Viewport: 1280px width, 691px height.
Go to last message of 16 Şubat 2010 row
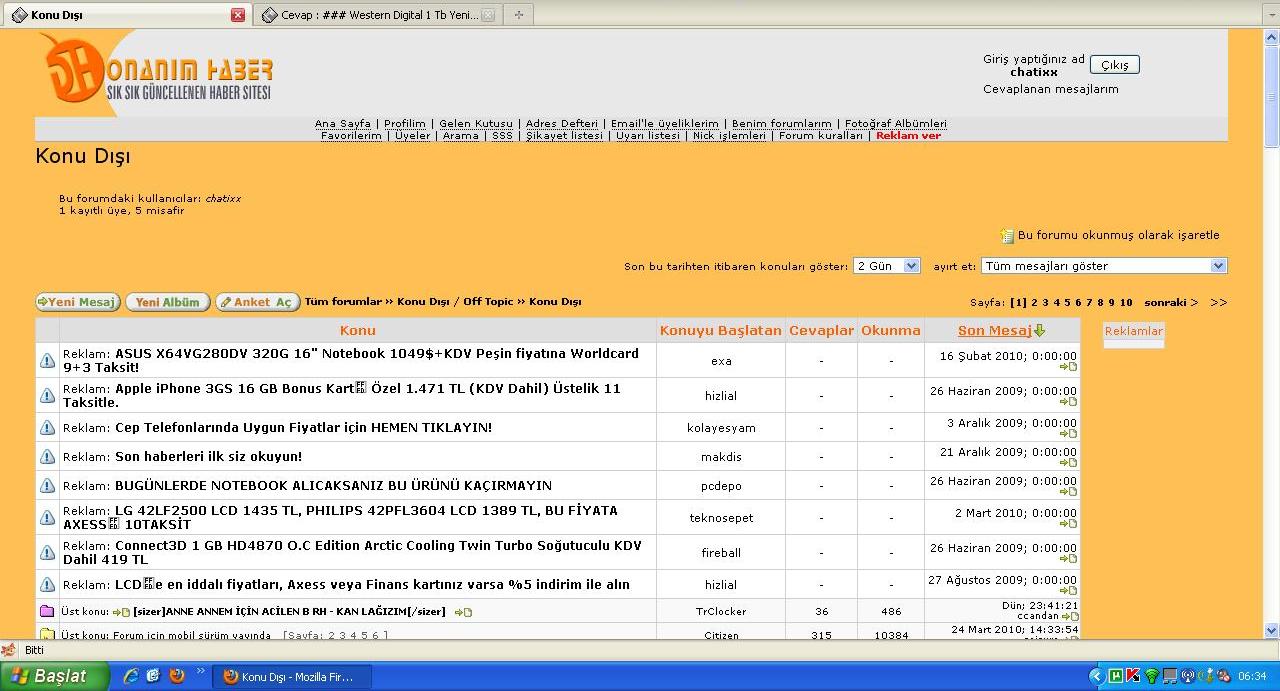tap(1069, 367)
